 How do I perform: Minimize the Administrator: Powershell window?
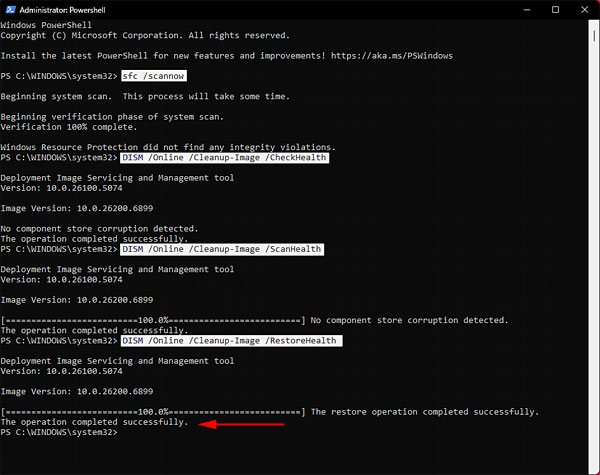pos(527,10)
